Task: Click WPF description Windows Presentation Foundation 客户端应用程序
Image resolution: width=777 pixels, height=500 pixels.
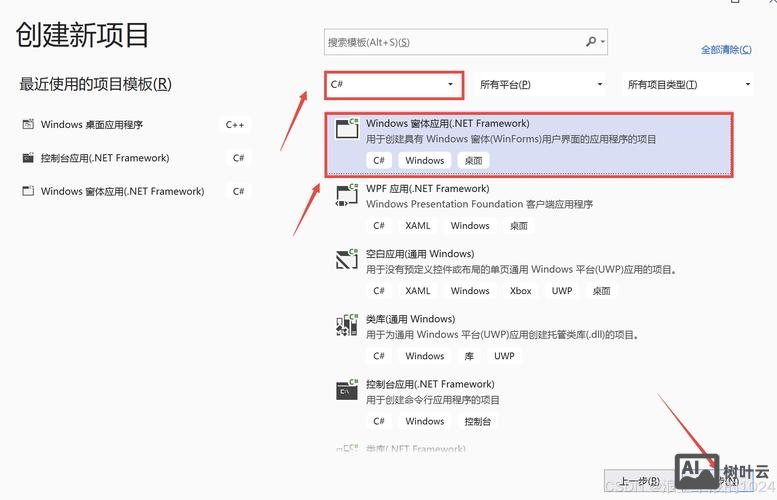Action: tap(480, 204)
